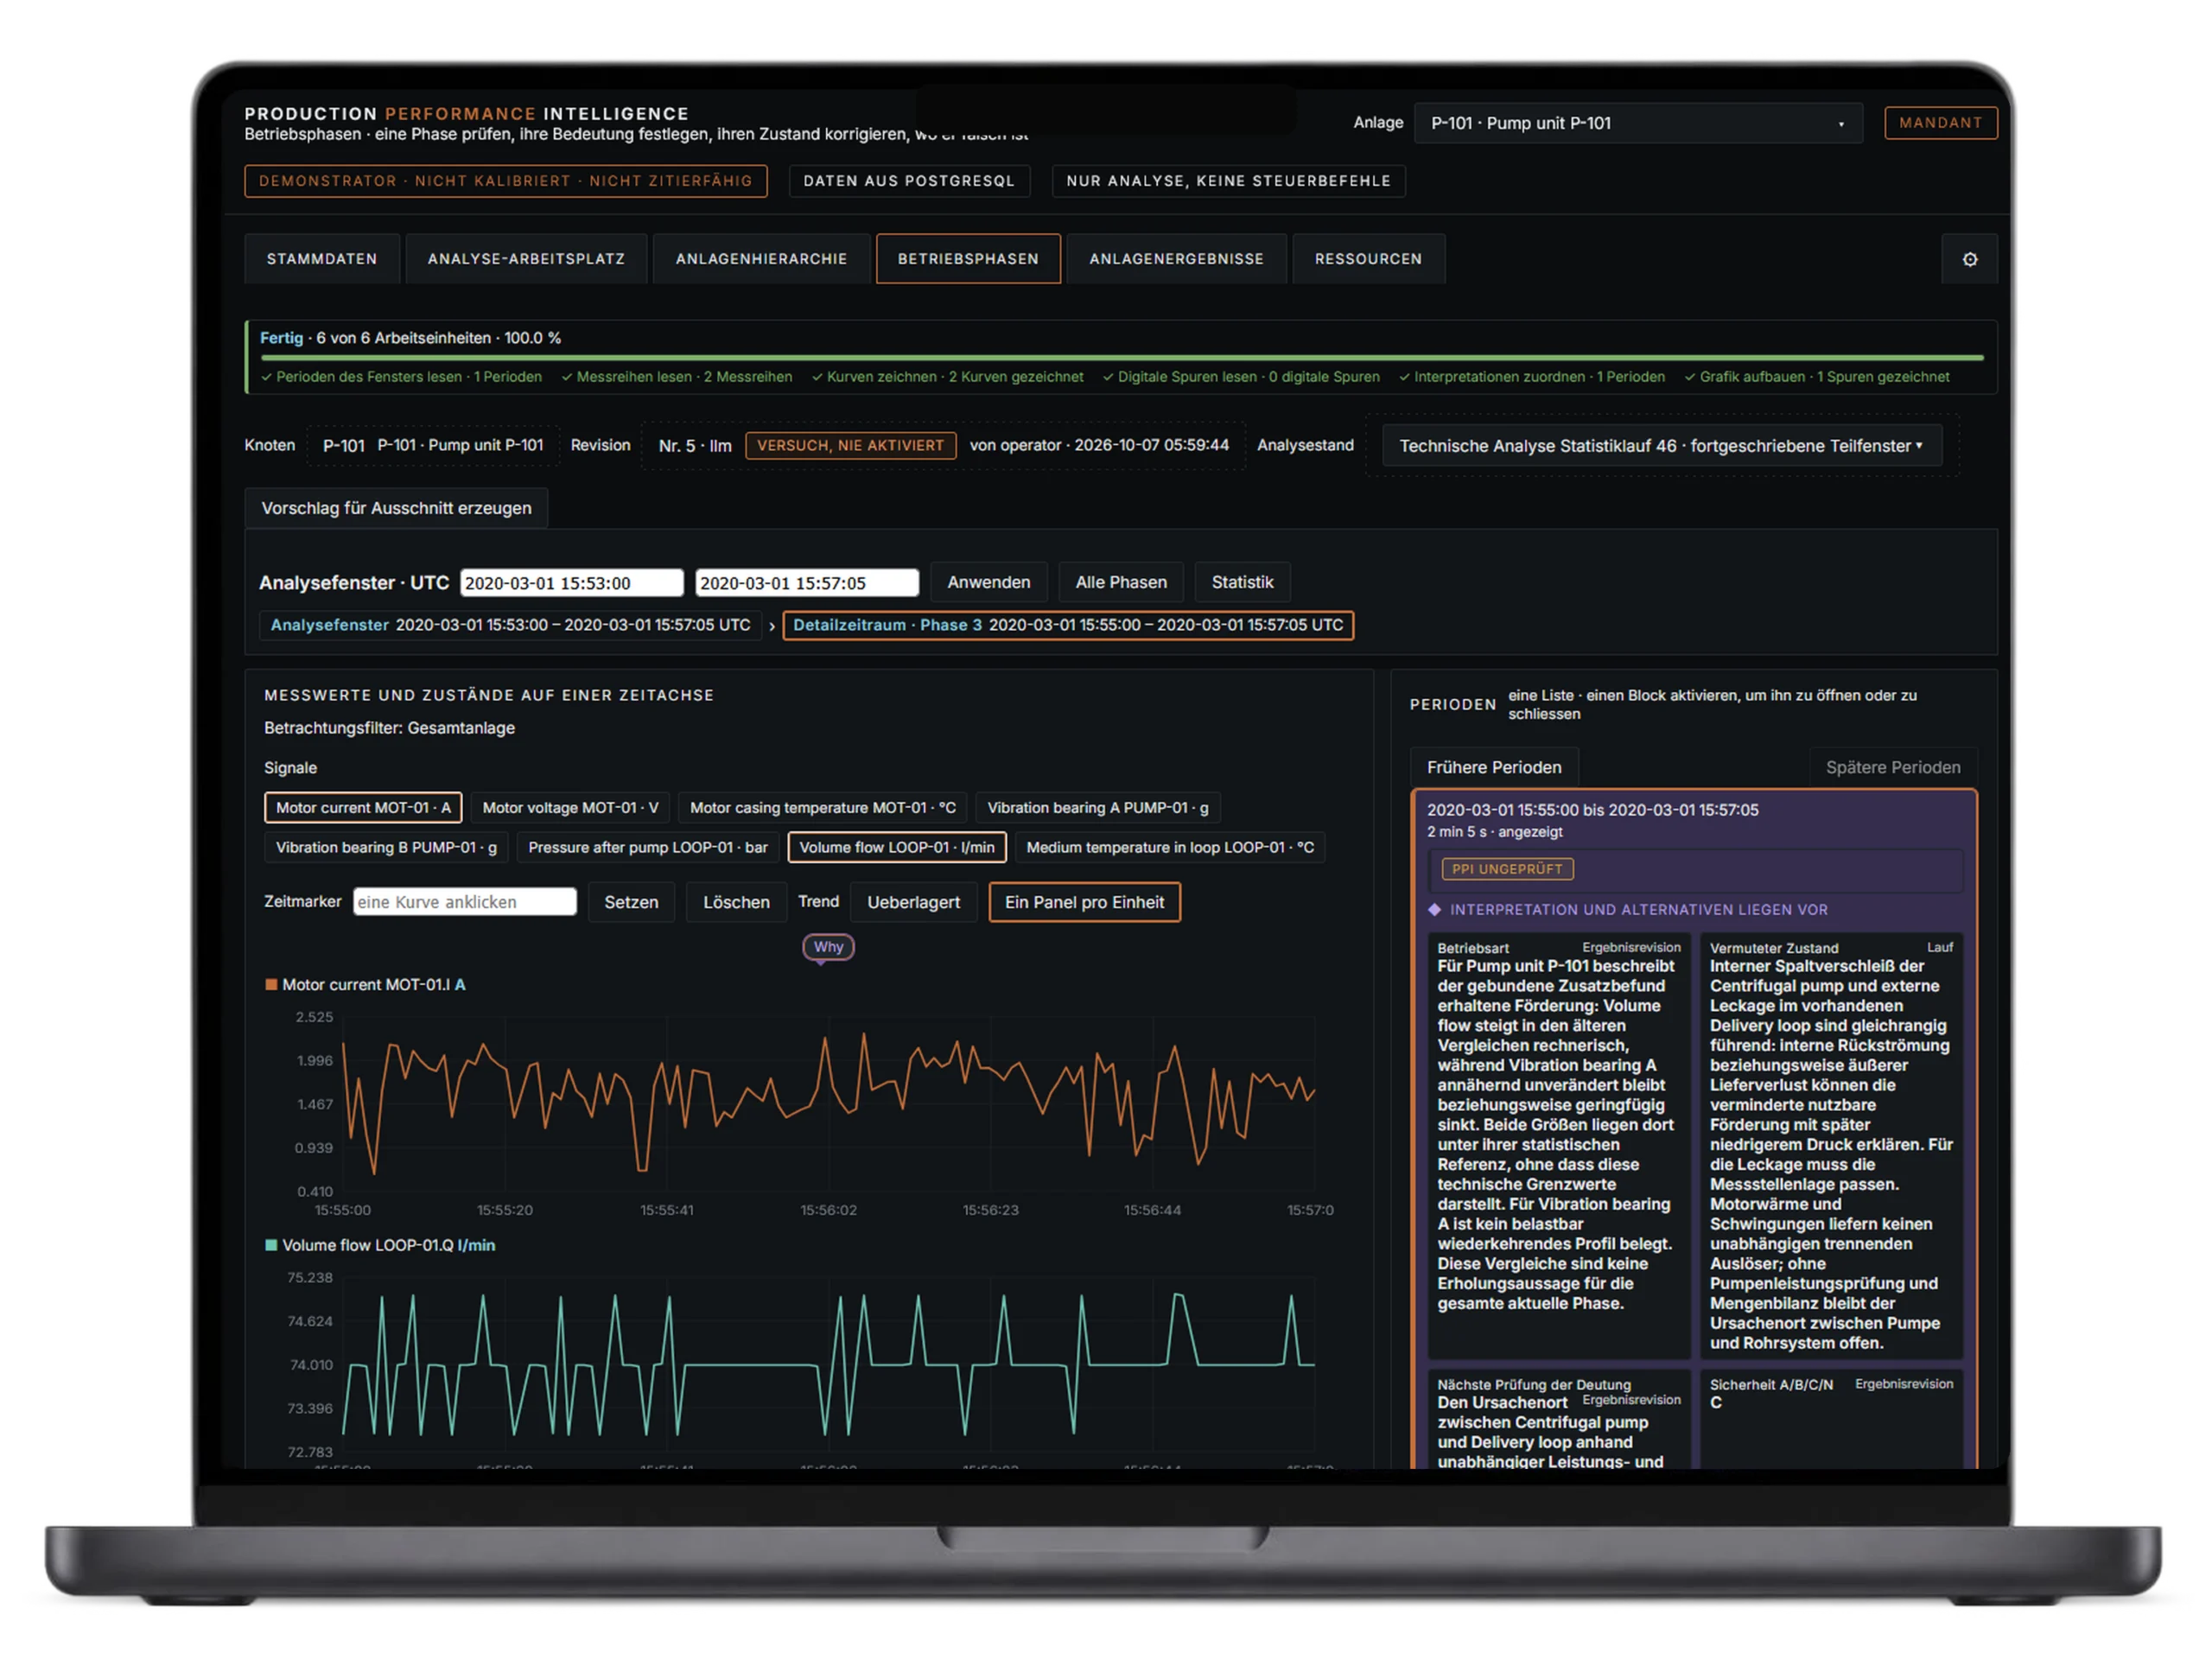Click the Frühere Perioden button
The height and width of the screenshot is (1659, 2212).
[x=1493, y=767]
